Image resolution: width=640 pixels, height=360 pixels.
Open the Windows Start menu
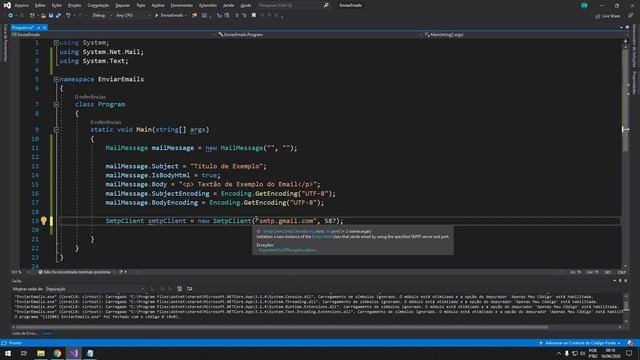(8, 353)
